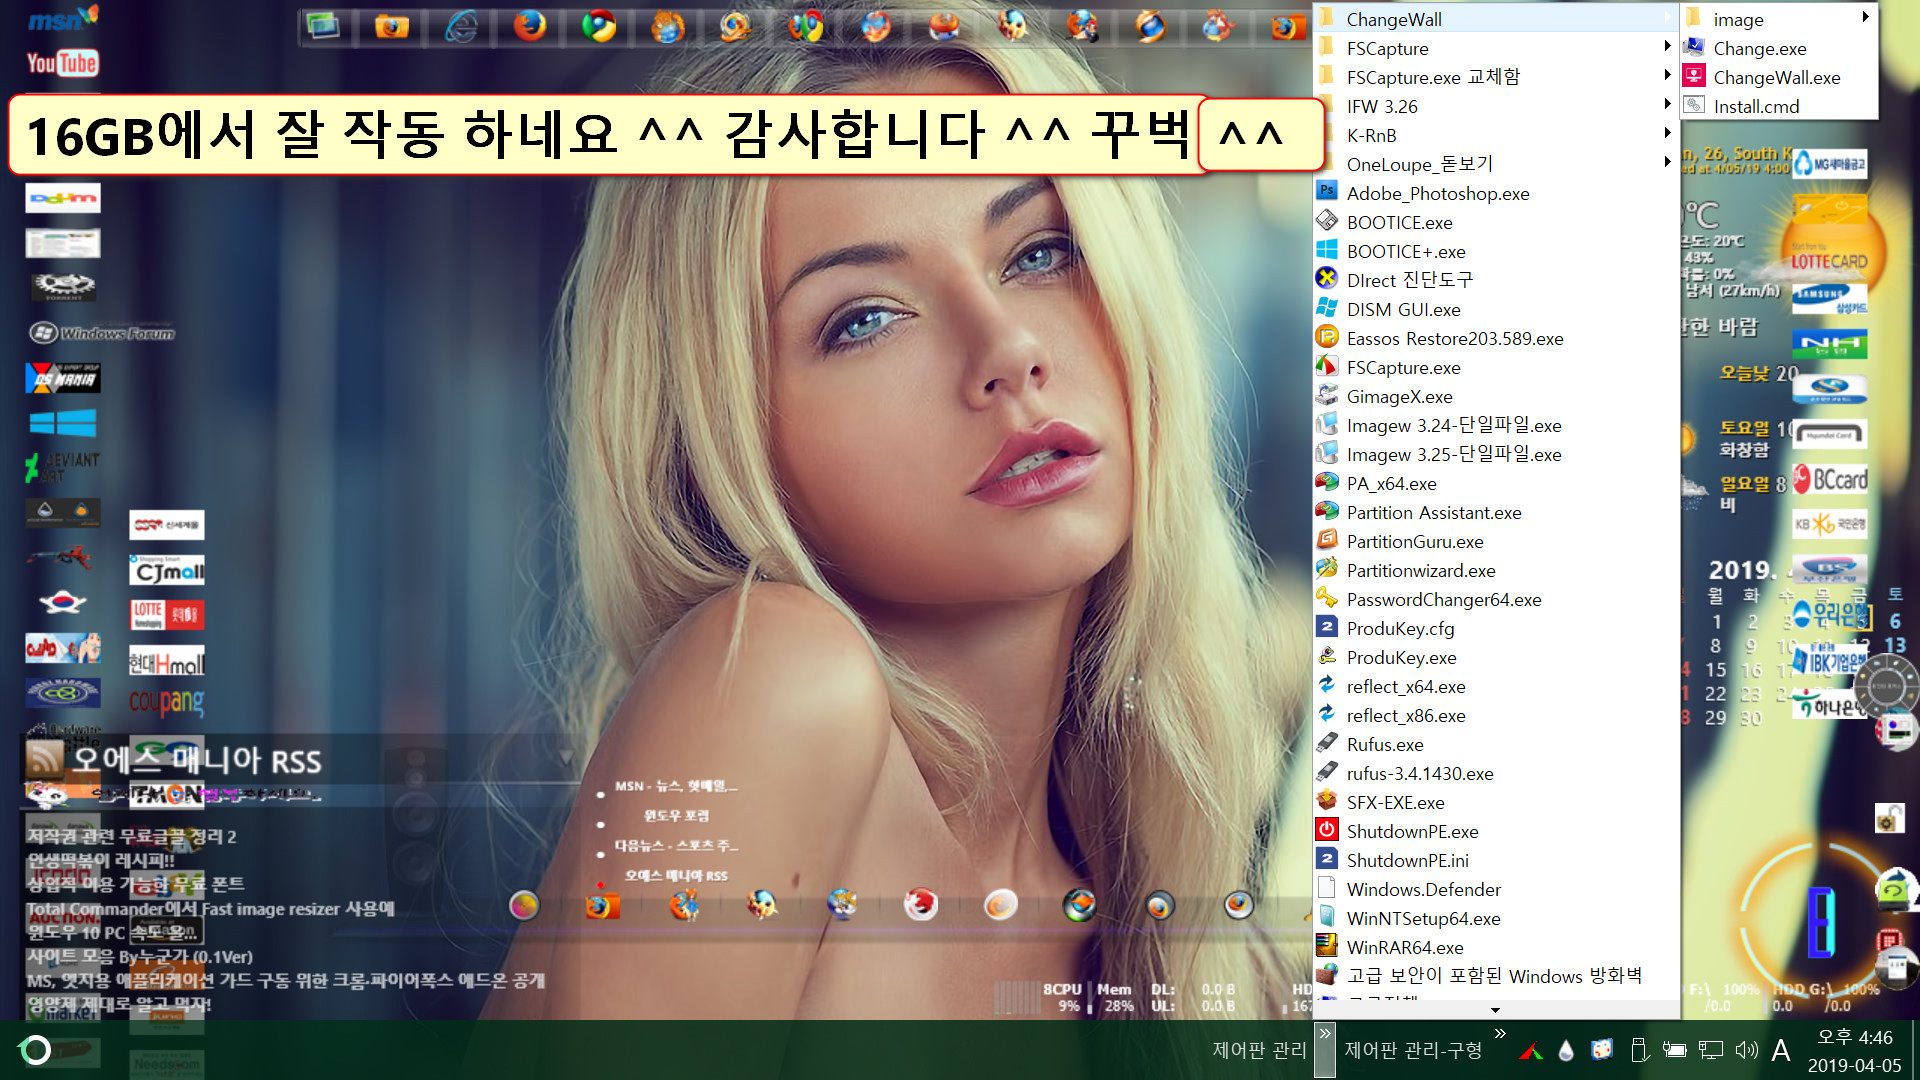Launch reflect_x86.exe
The width and height of the screenshot is (1920, 1080).
click(x=1496, y=715)
